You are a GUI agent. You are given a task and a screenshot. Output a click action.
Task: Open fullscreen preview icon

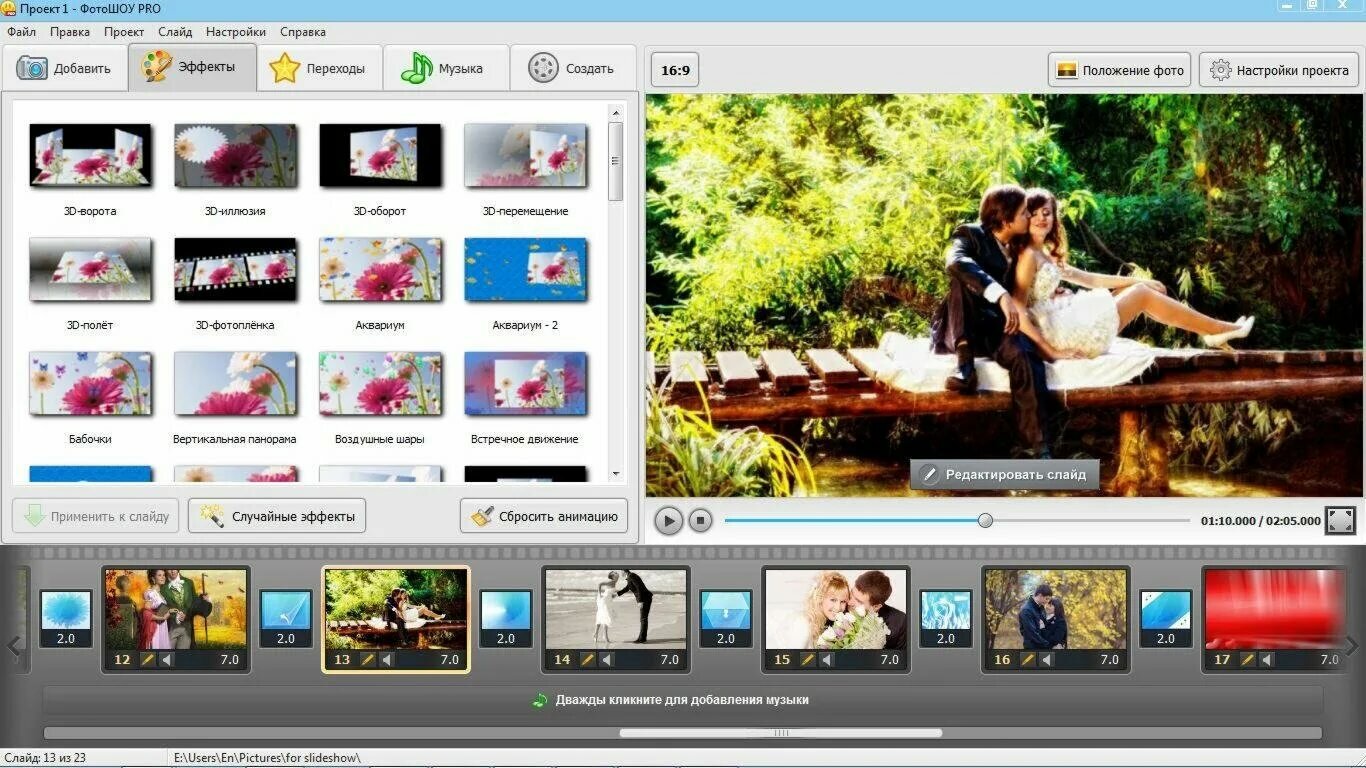(1340, 520)
